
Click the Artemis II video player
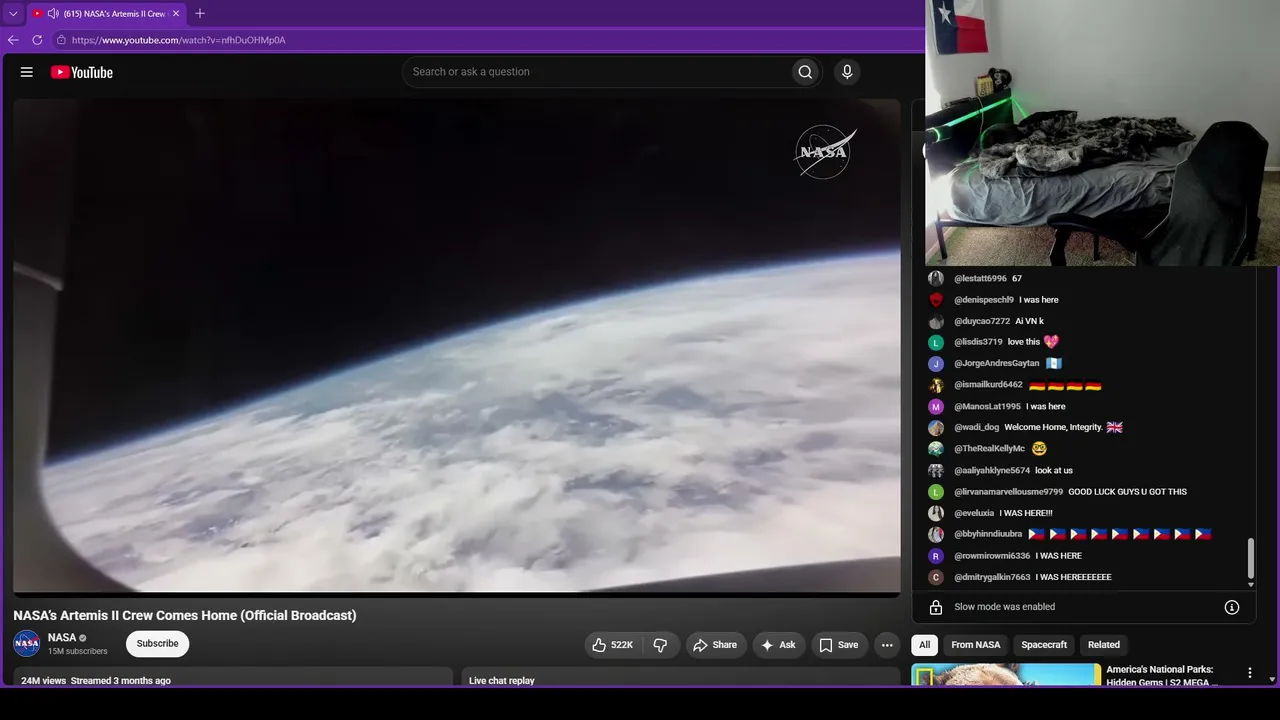click(457, 346)
